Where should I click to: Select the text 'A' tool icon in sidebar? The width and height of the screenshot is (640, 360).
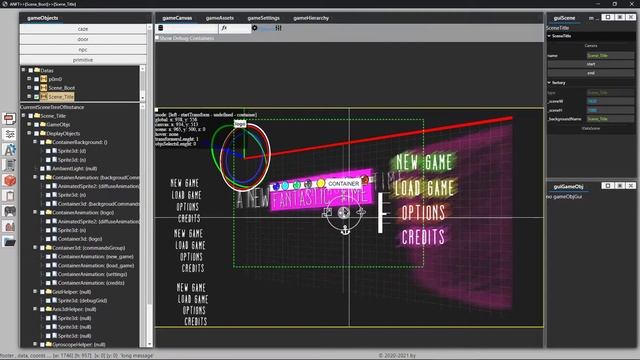click(9, 149)
